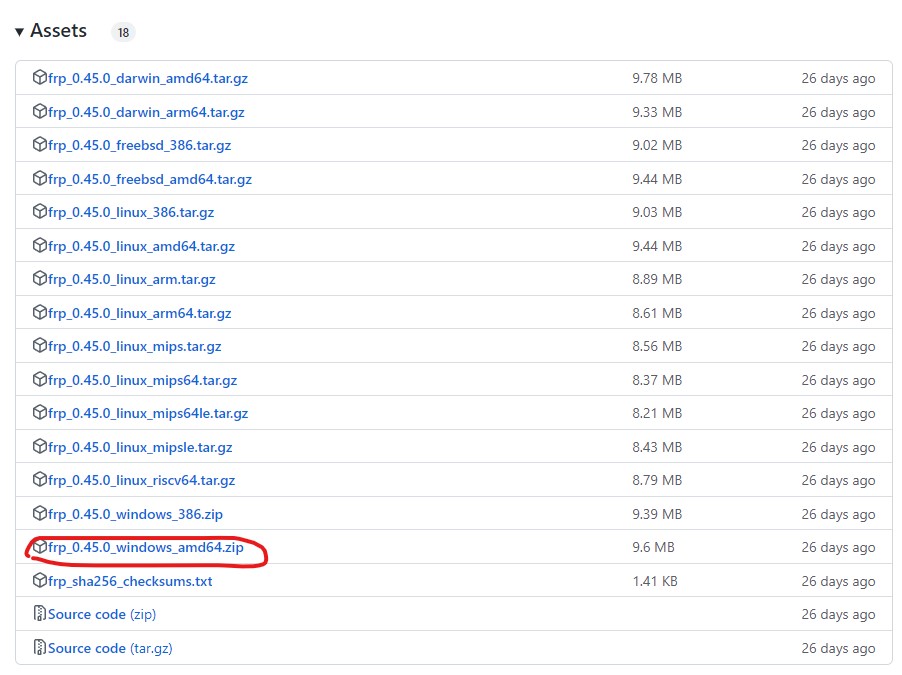Click package icon beside frp_0.45.0_freebsd_386.tar.gz
902x675 pixels.
tap(40, 145)
